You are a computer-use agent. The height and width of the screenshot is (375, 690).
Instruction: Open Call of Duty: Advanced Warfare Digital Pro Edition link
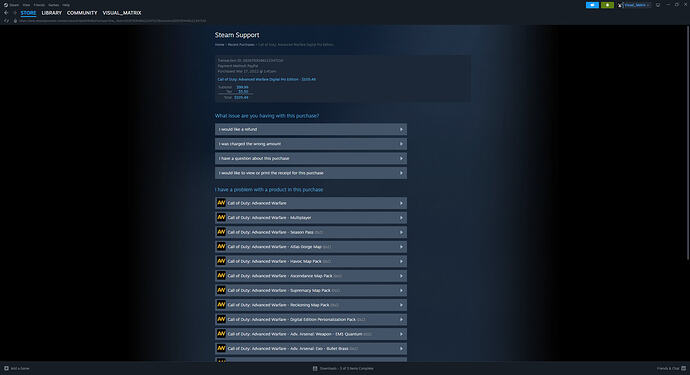coord(267,79)
